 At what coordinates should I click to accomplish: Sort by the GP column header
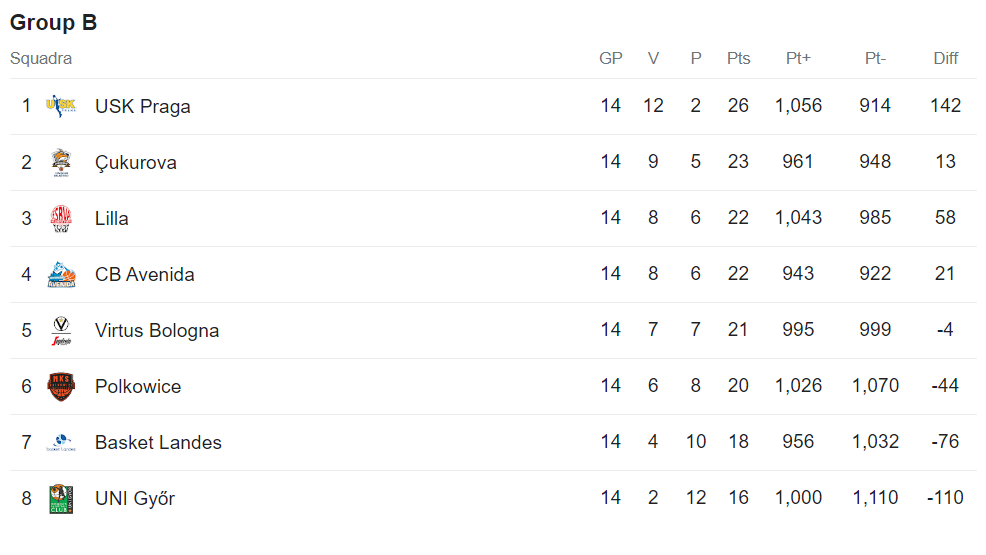[611, 58]
